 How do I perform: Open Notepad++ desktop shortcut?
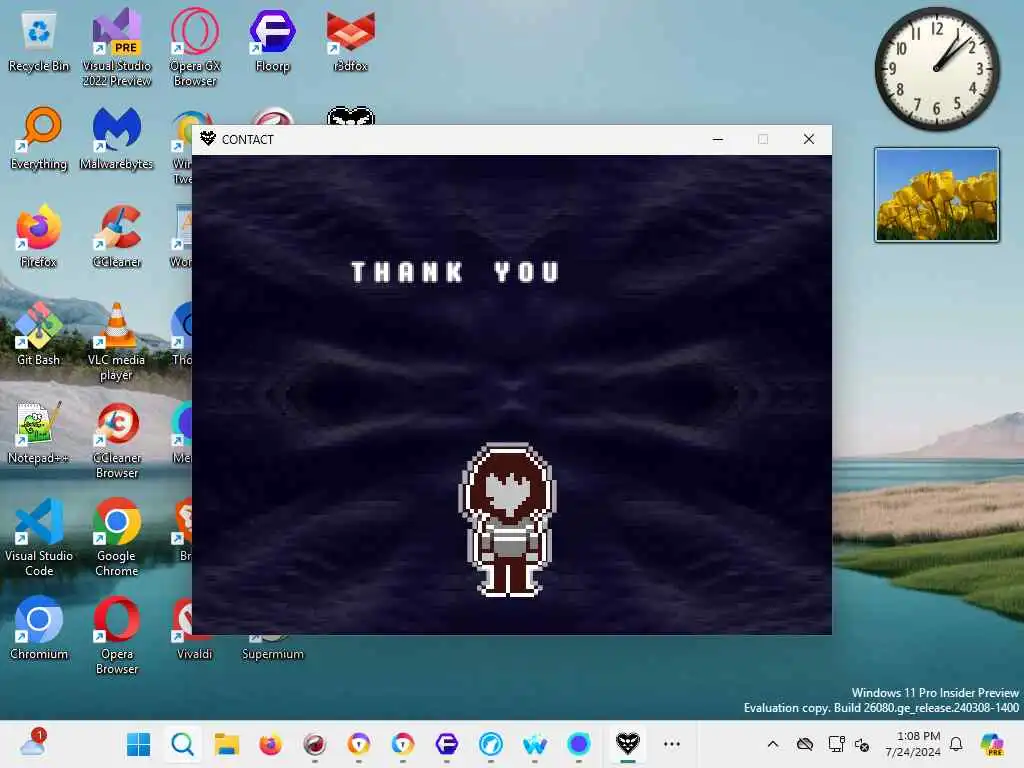39,432
